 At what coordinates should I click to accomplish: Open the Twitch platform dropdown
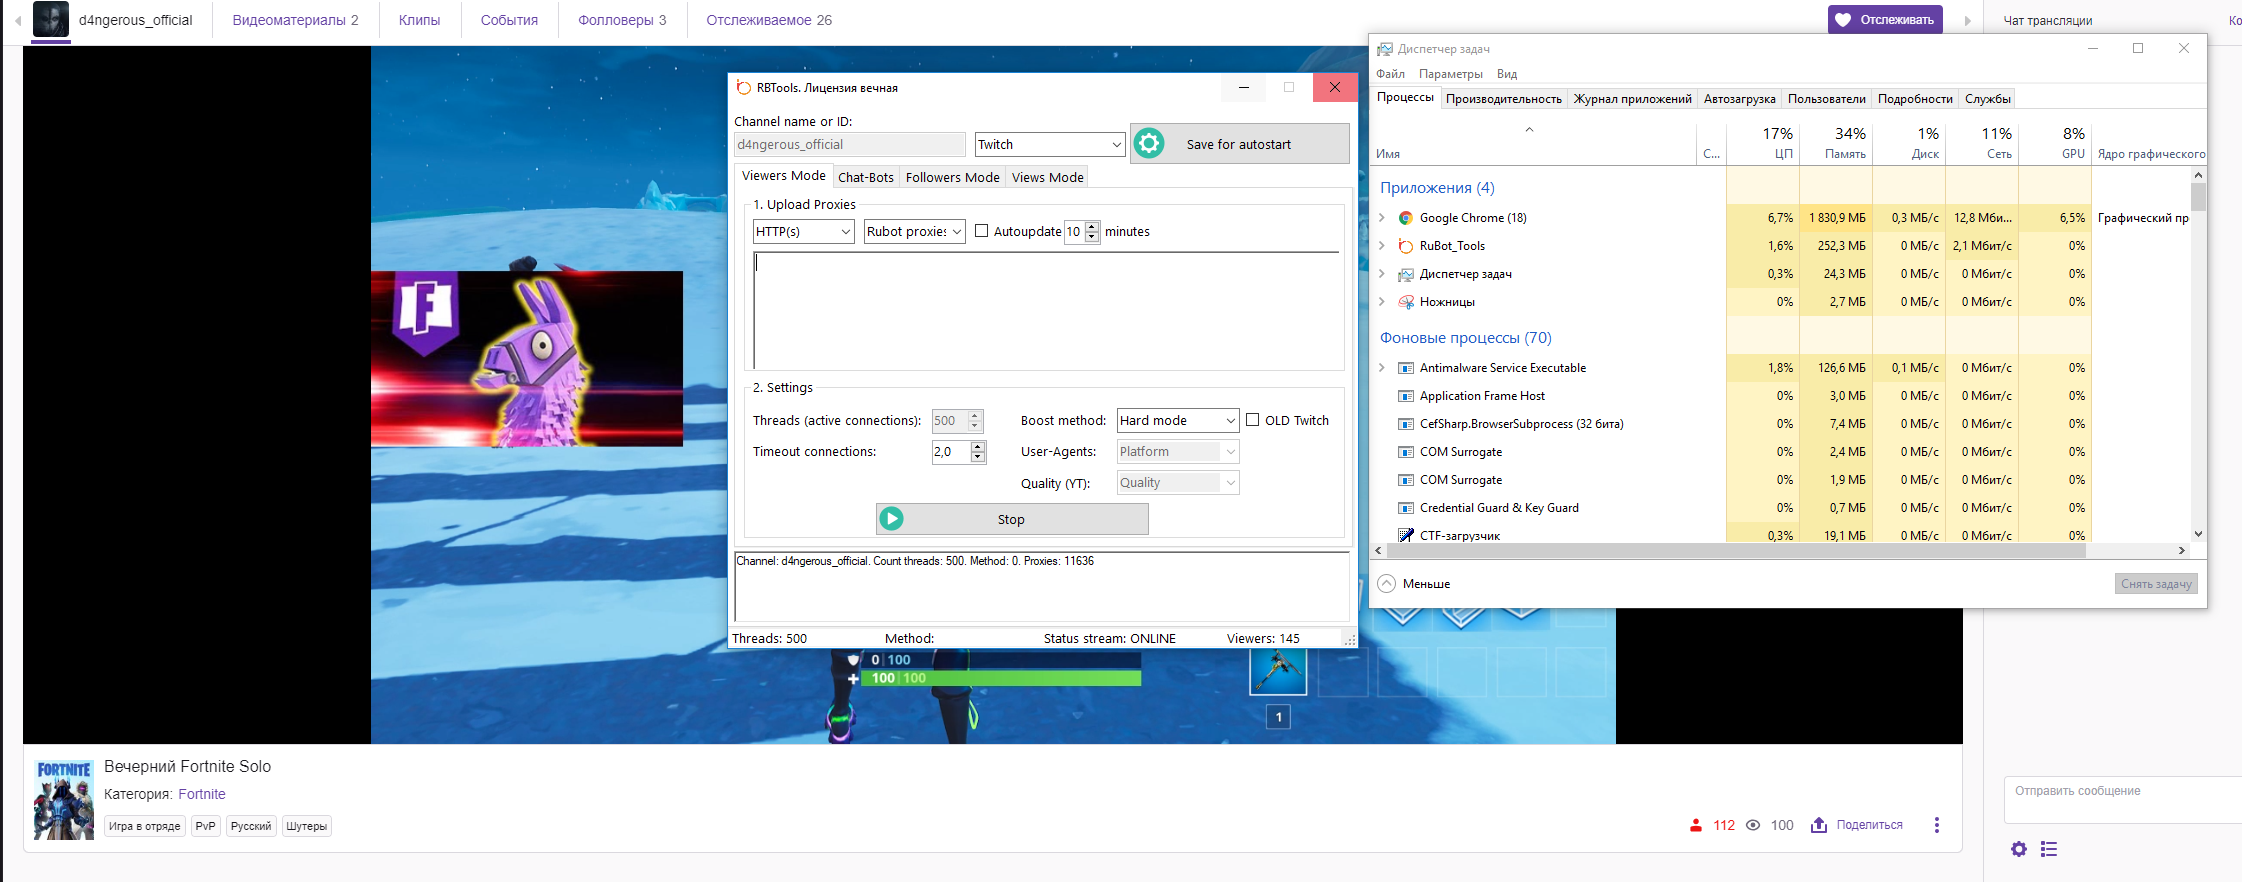pyautogui.click(x=1050, y=145)
